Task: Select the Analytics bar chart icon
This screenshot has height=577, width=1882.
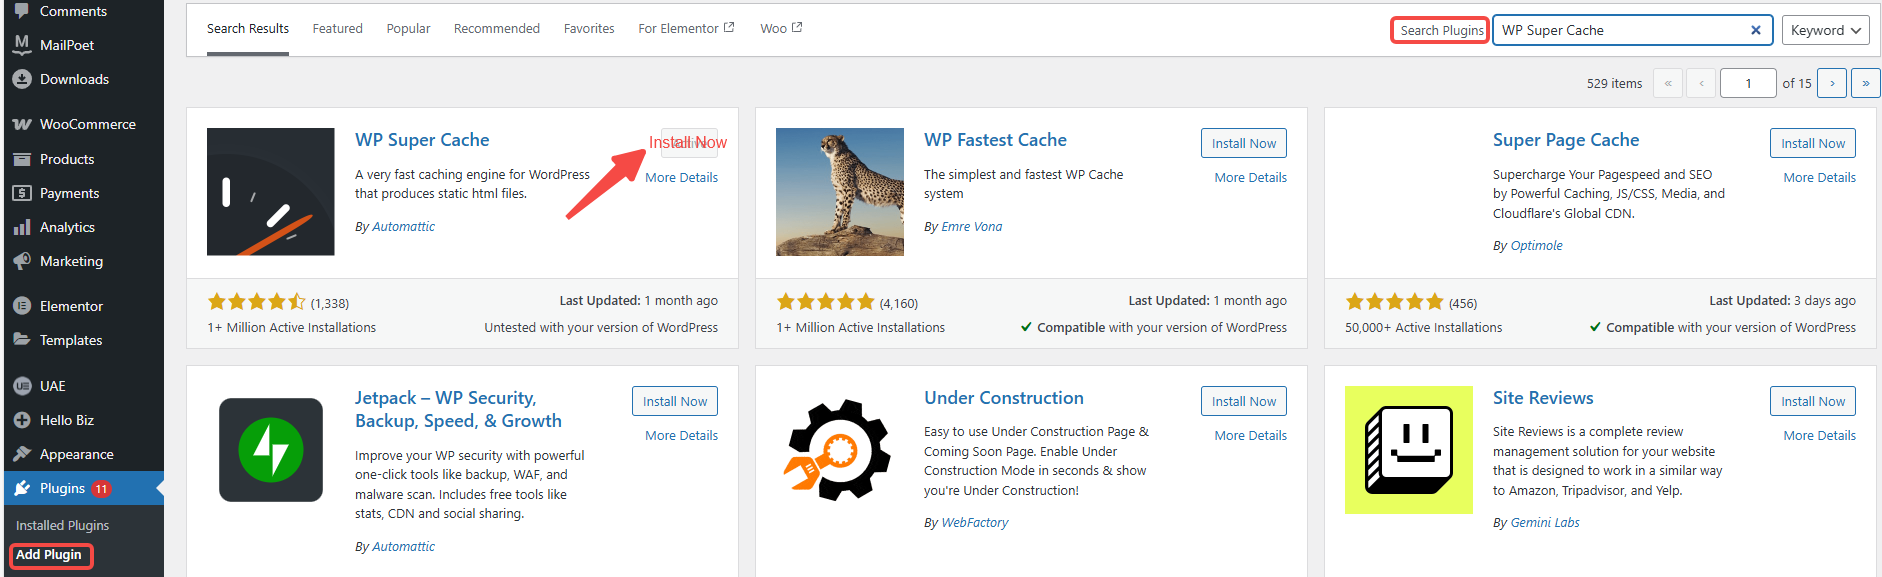Action: 22,228
